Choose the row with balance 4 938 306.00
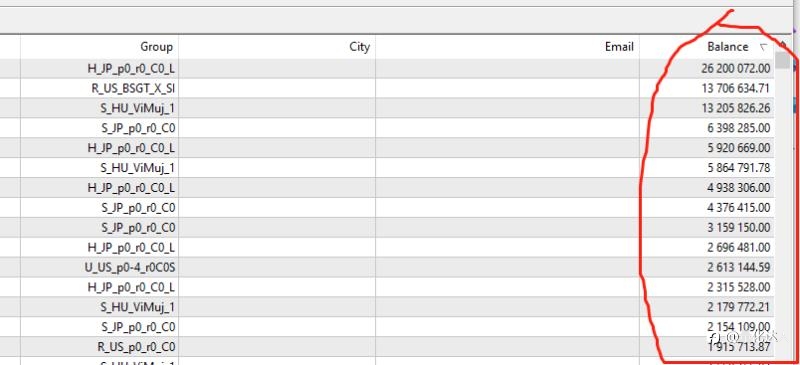Screen dimensions: 800x365 [387, 187]
